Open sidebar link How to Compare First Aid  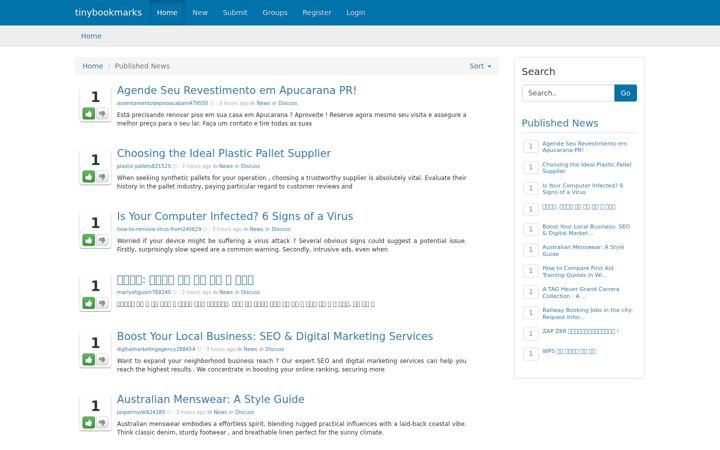pyautogui.click(x=578, y=271)
